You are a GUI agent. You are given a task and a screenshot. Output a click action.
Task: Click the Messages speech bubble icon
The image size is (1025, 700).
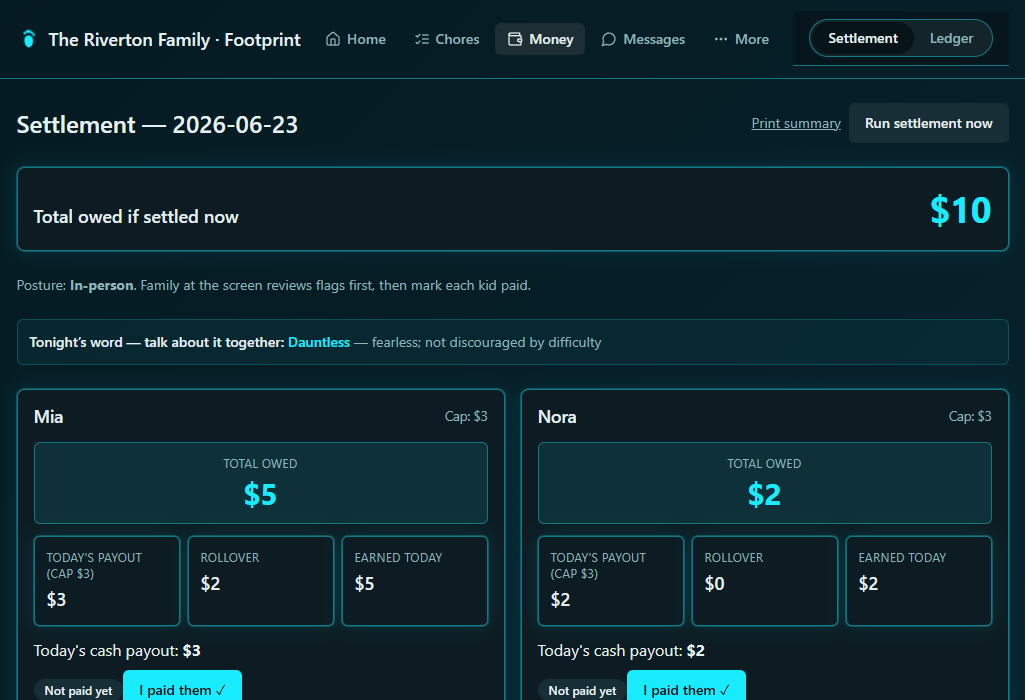click(x=609, y=39)
